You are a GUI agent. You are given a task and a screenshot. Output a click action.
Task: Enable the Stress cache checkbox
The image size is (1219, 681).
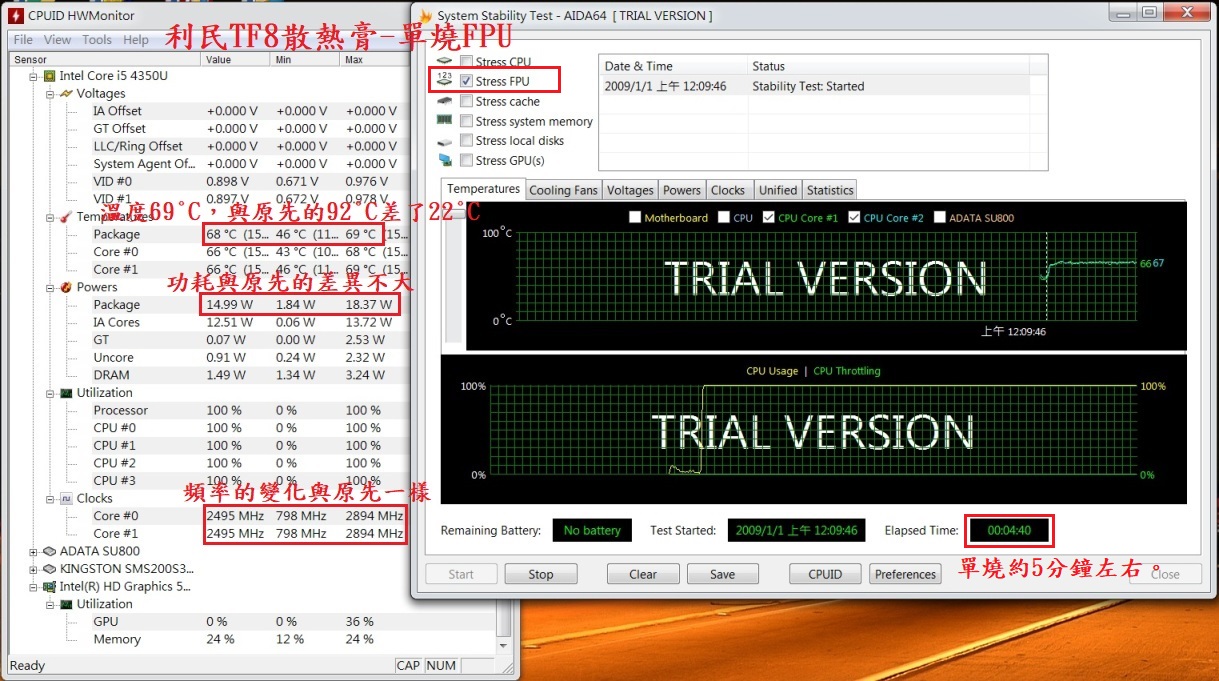[466, 101]
